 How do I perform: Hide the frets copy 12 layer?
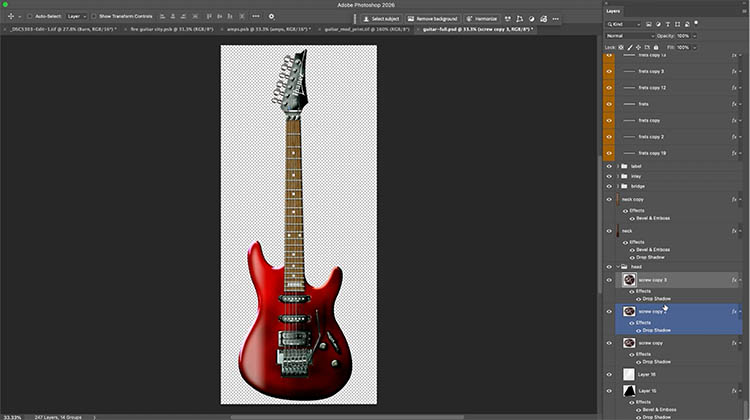609,88
